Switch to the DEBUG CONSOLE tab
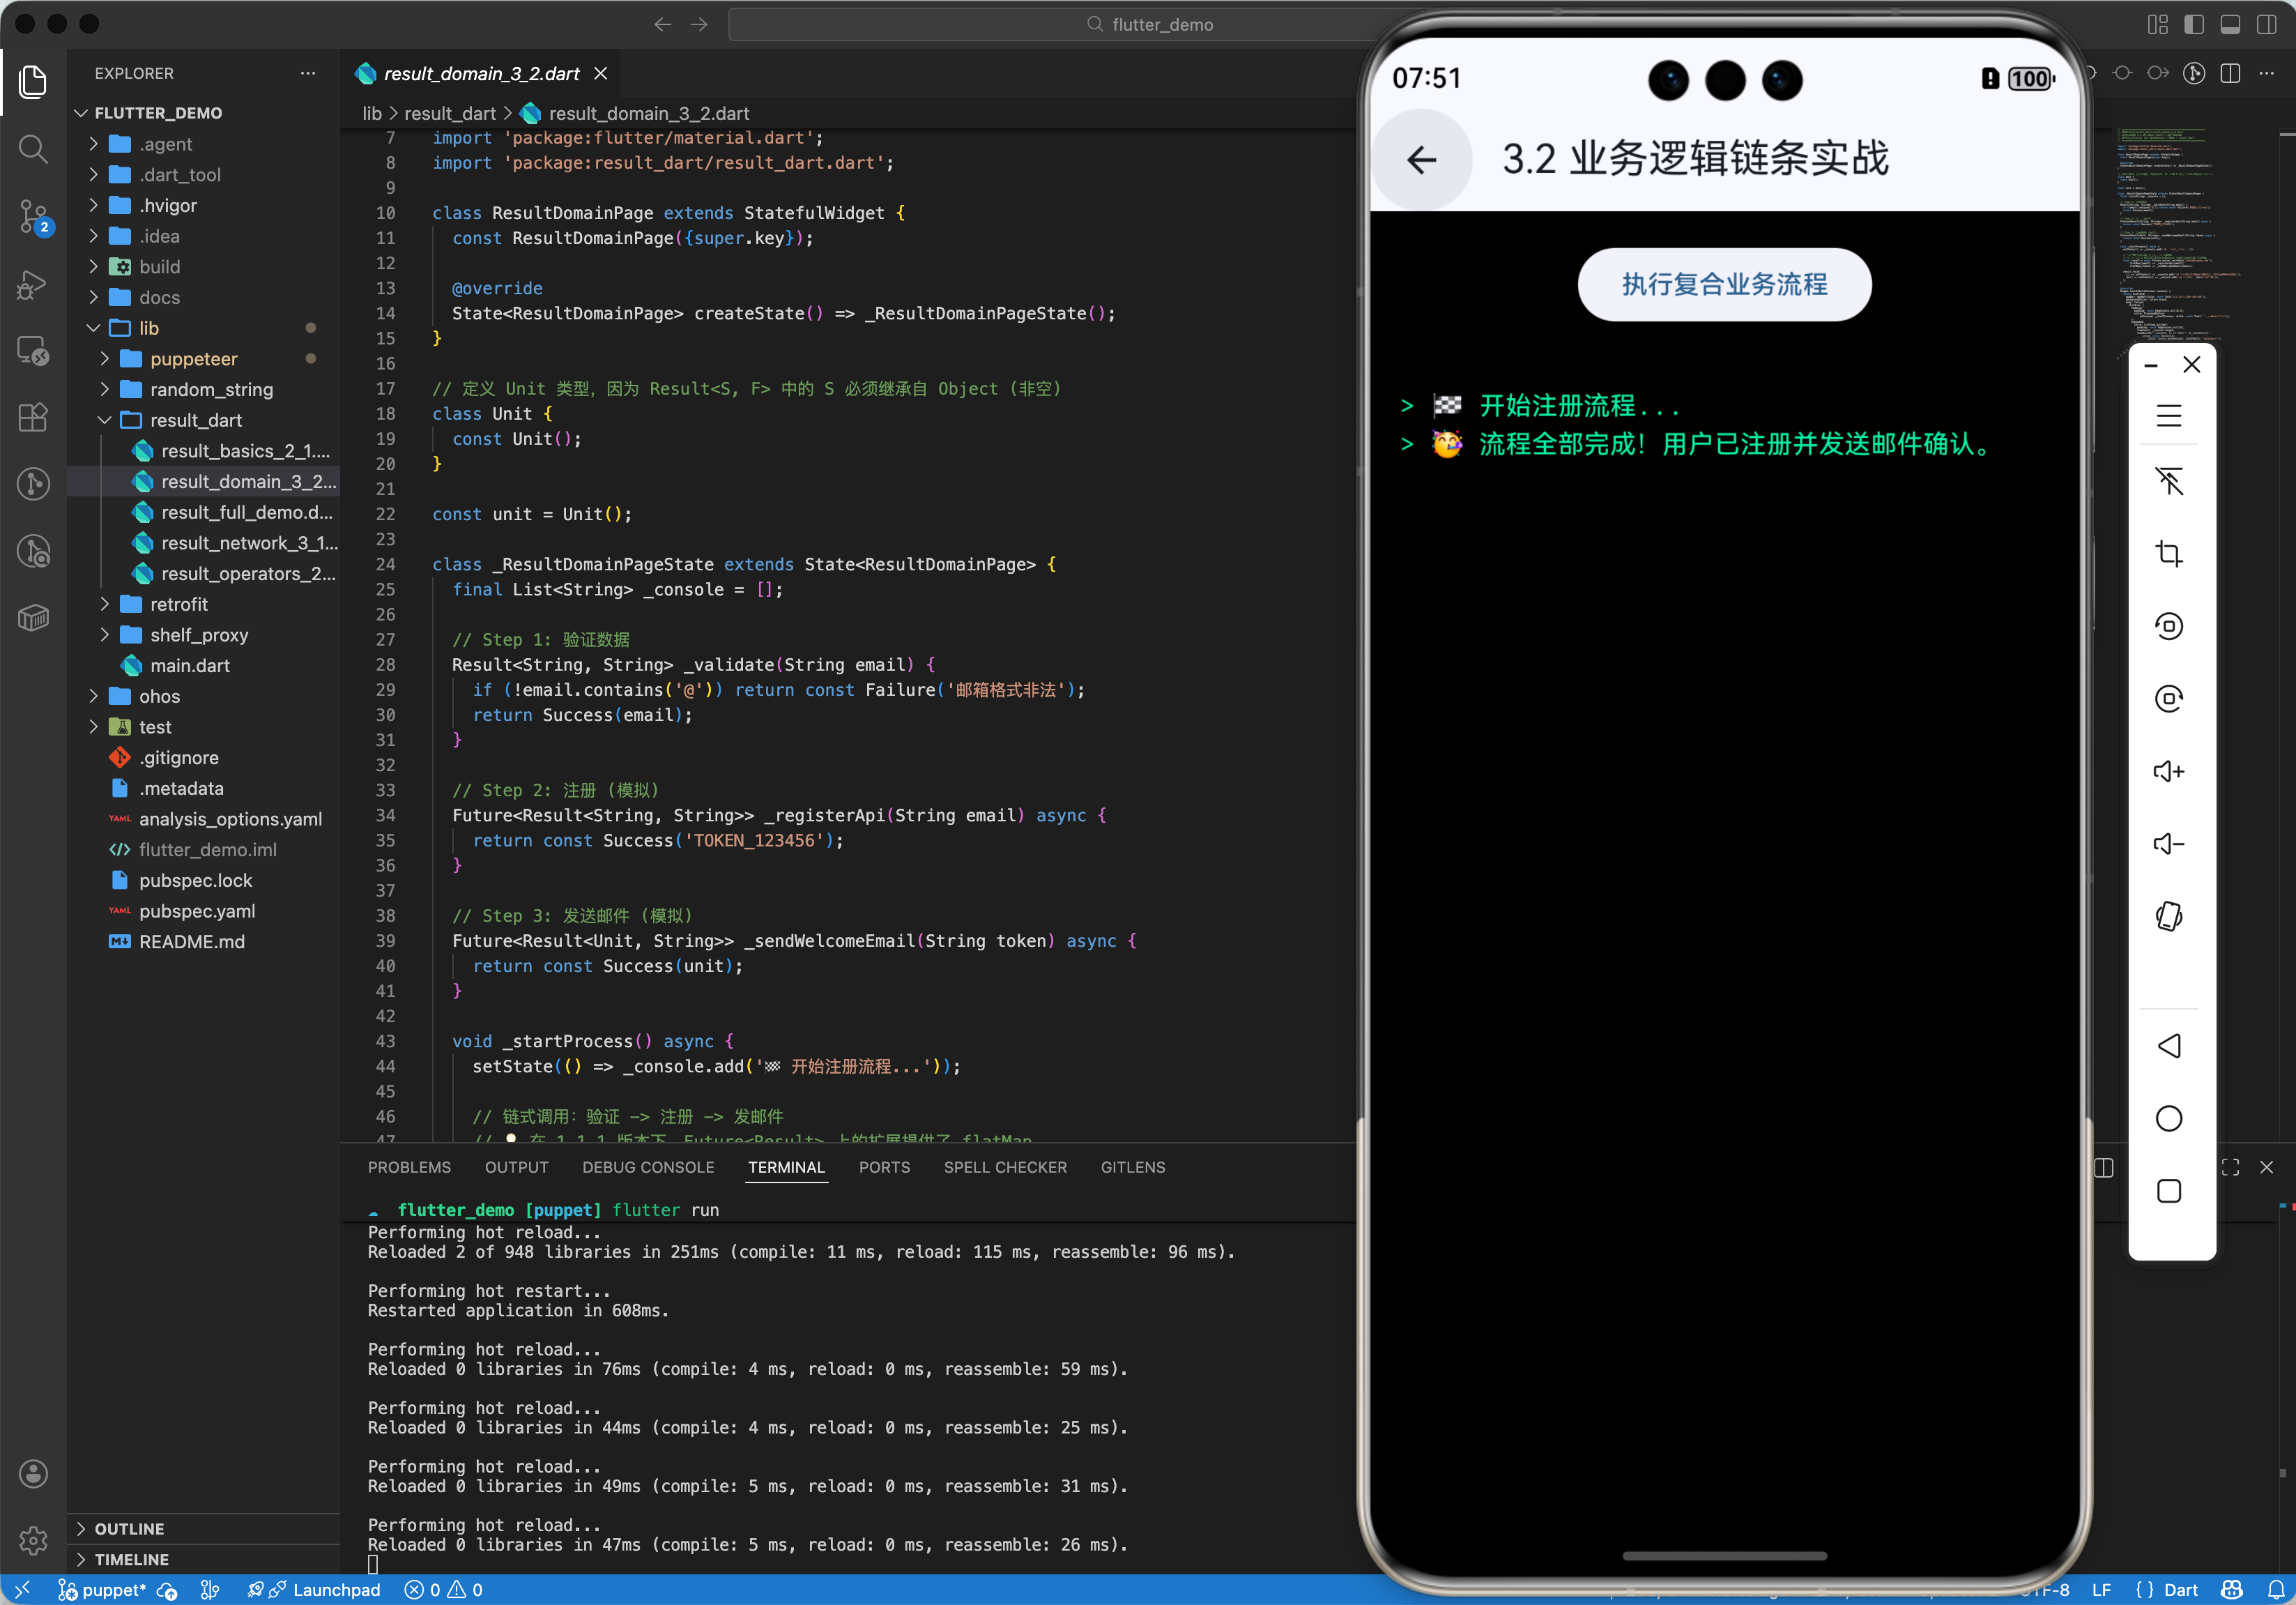This screenshot has width=2296, height=1605. pos(648,1167)
